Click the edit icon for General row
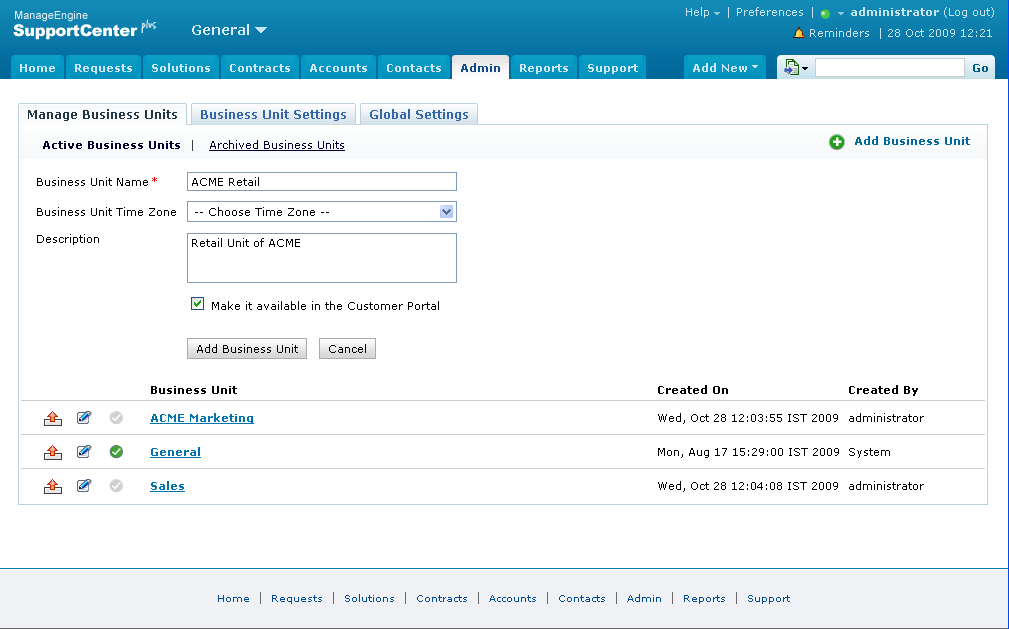The height and width of the screenshot is (629, 1009). point(84,451)
